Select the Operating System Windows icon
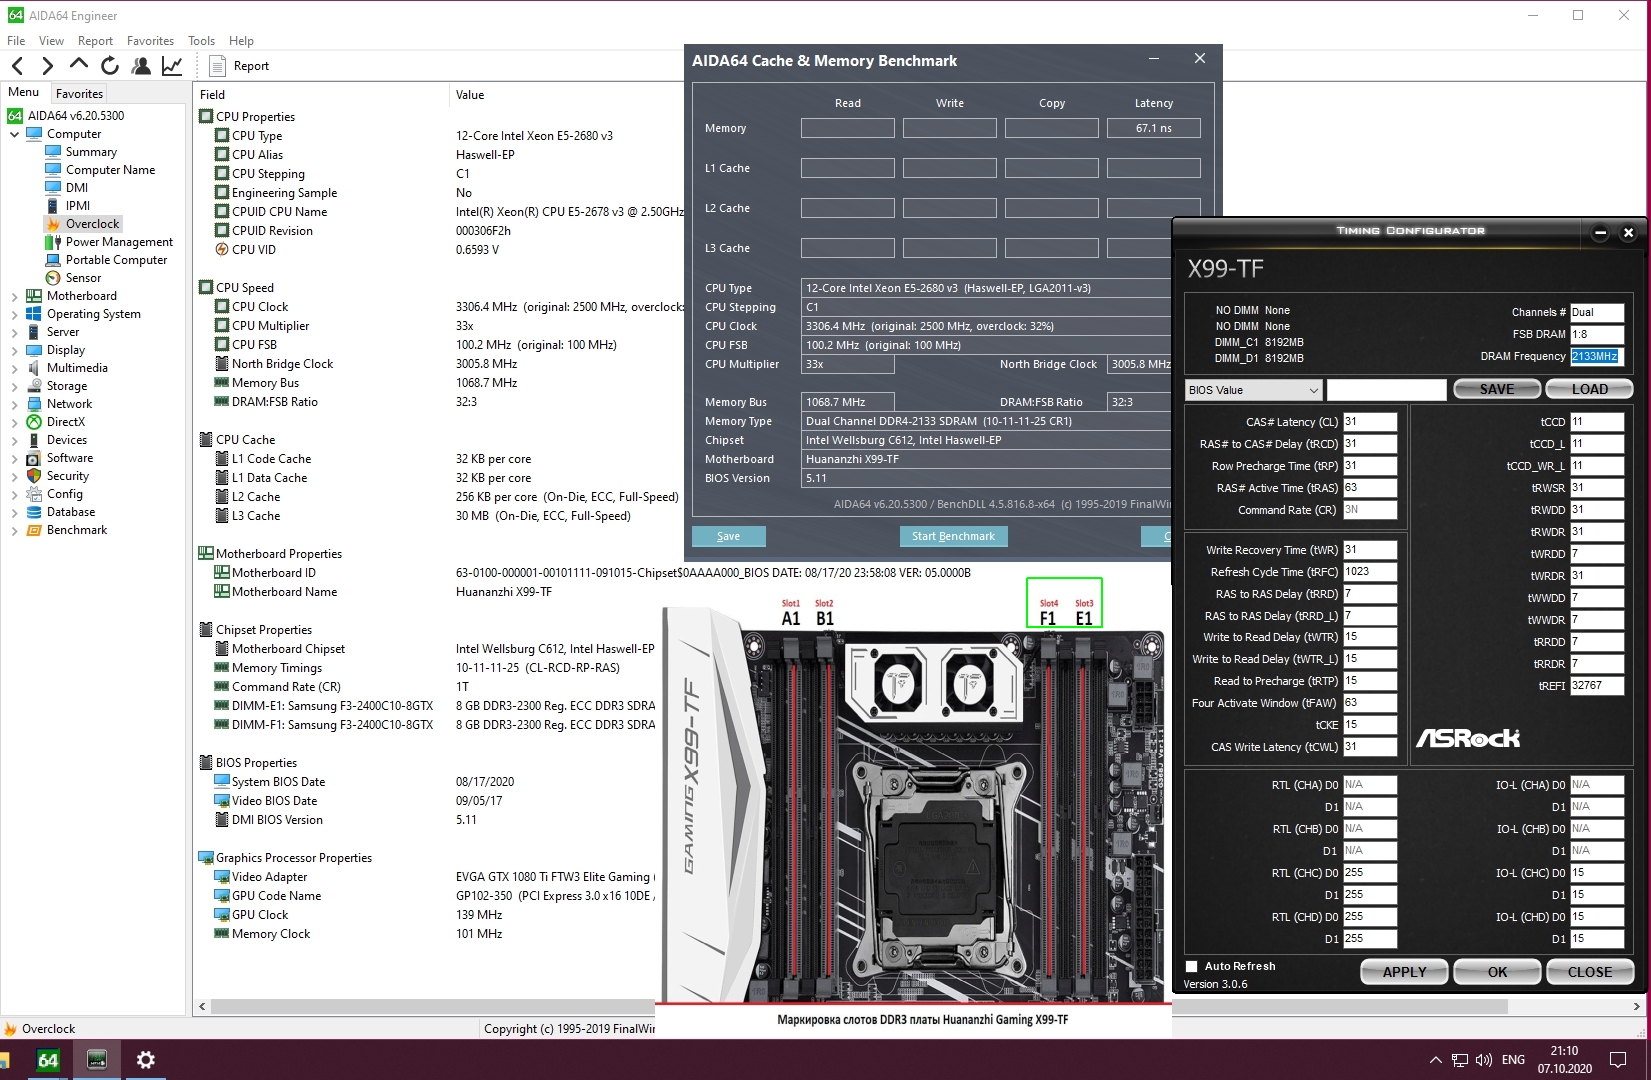 pyautogui.click(x=34, y=314)
